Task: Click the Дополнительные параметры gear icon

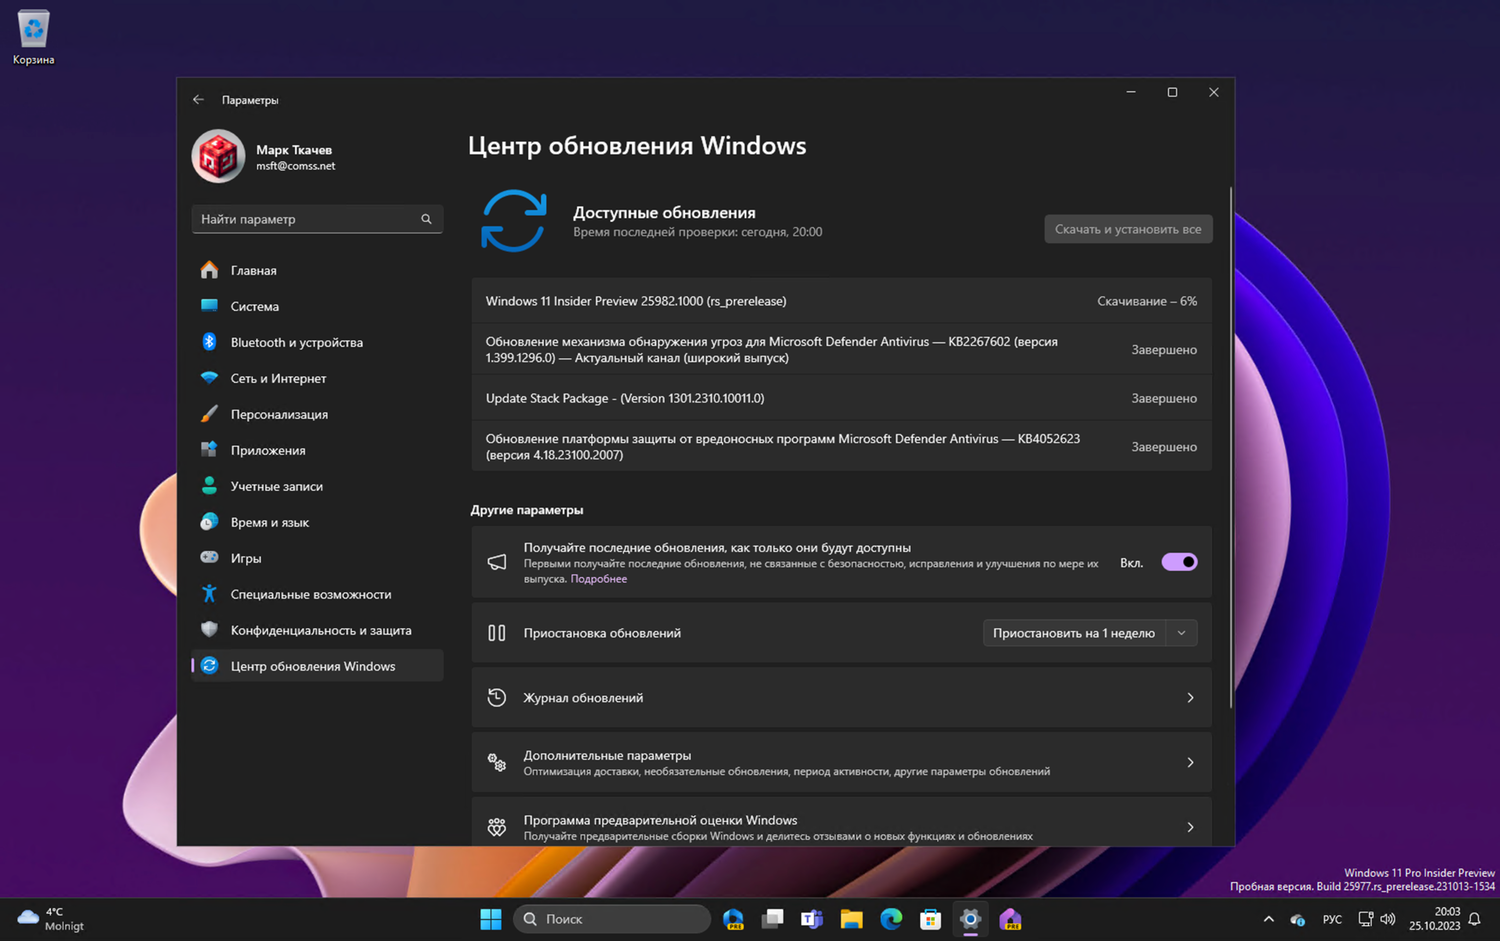Action: tap(497, 762)
